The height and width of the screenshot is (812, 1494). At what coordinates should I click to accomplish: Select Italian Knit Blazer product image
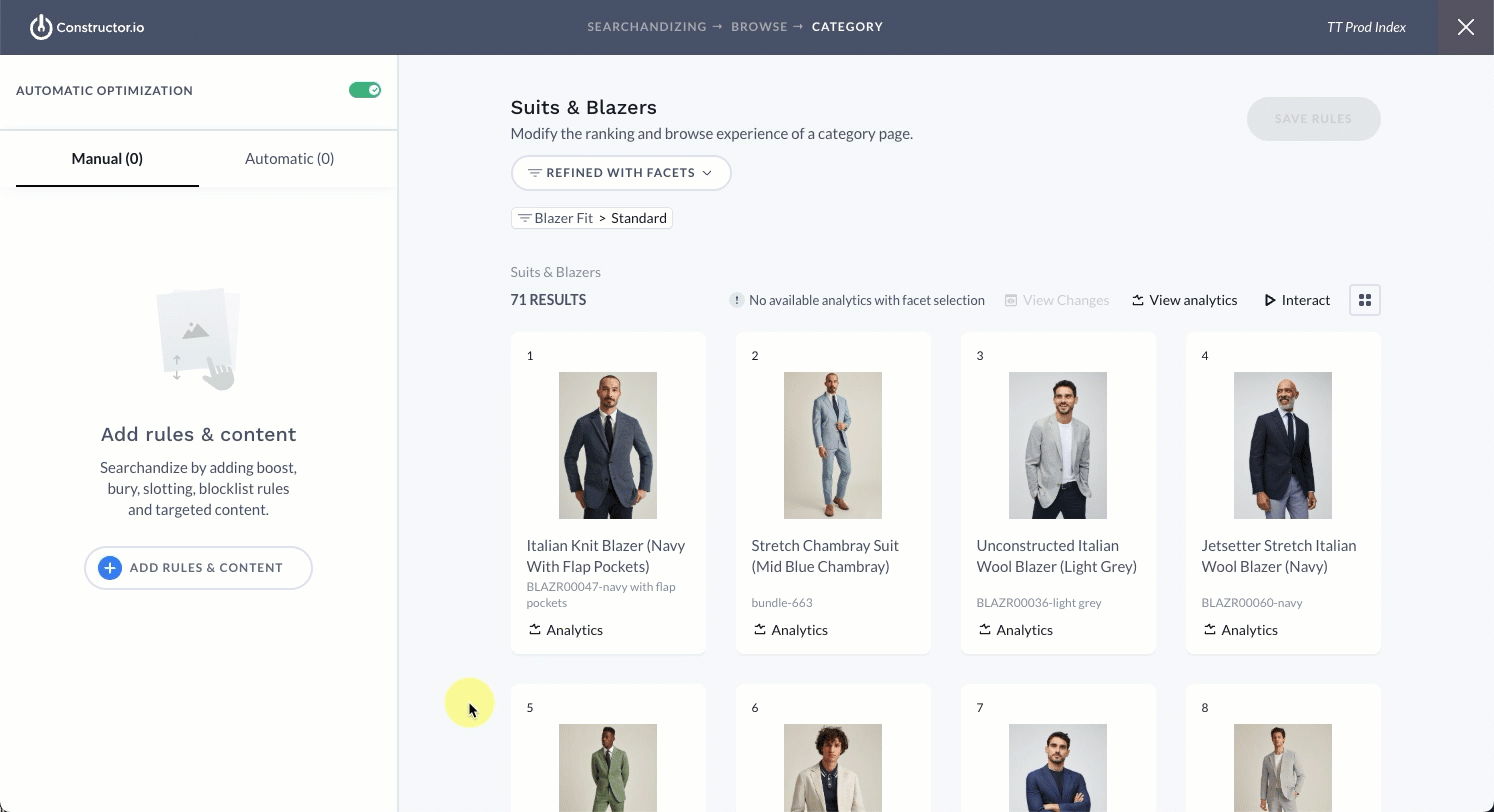coord(608,445)
